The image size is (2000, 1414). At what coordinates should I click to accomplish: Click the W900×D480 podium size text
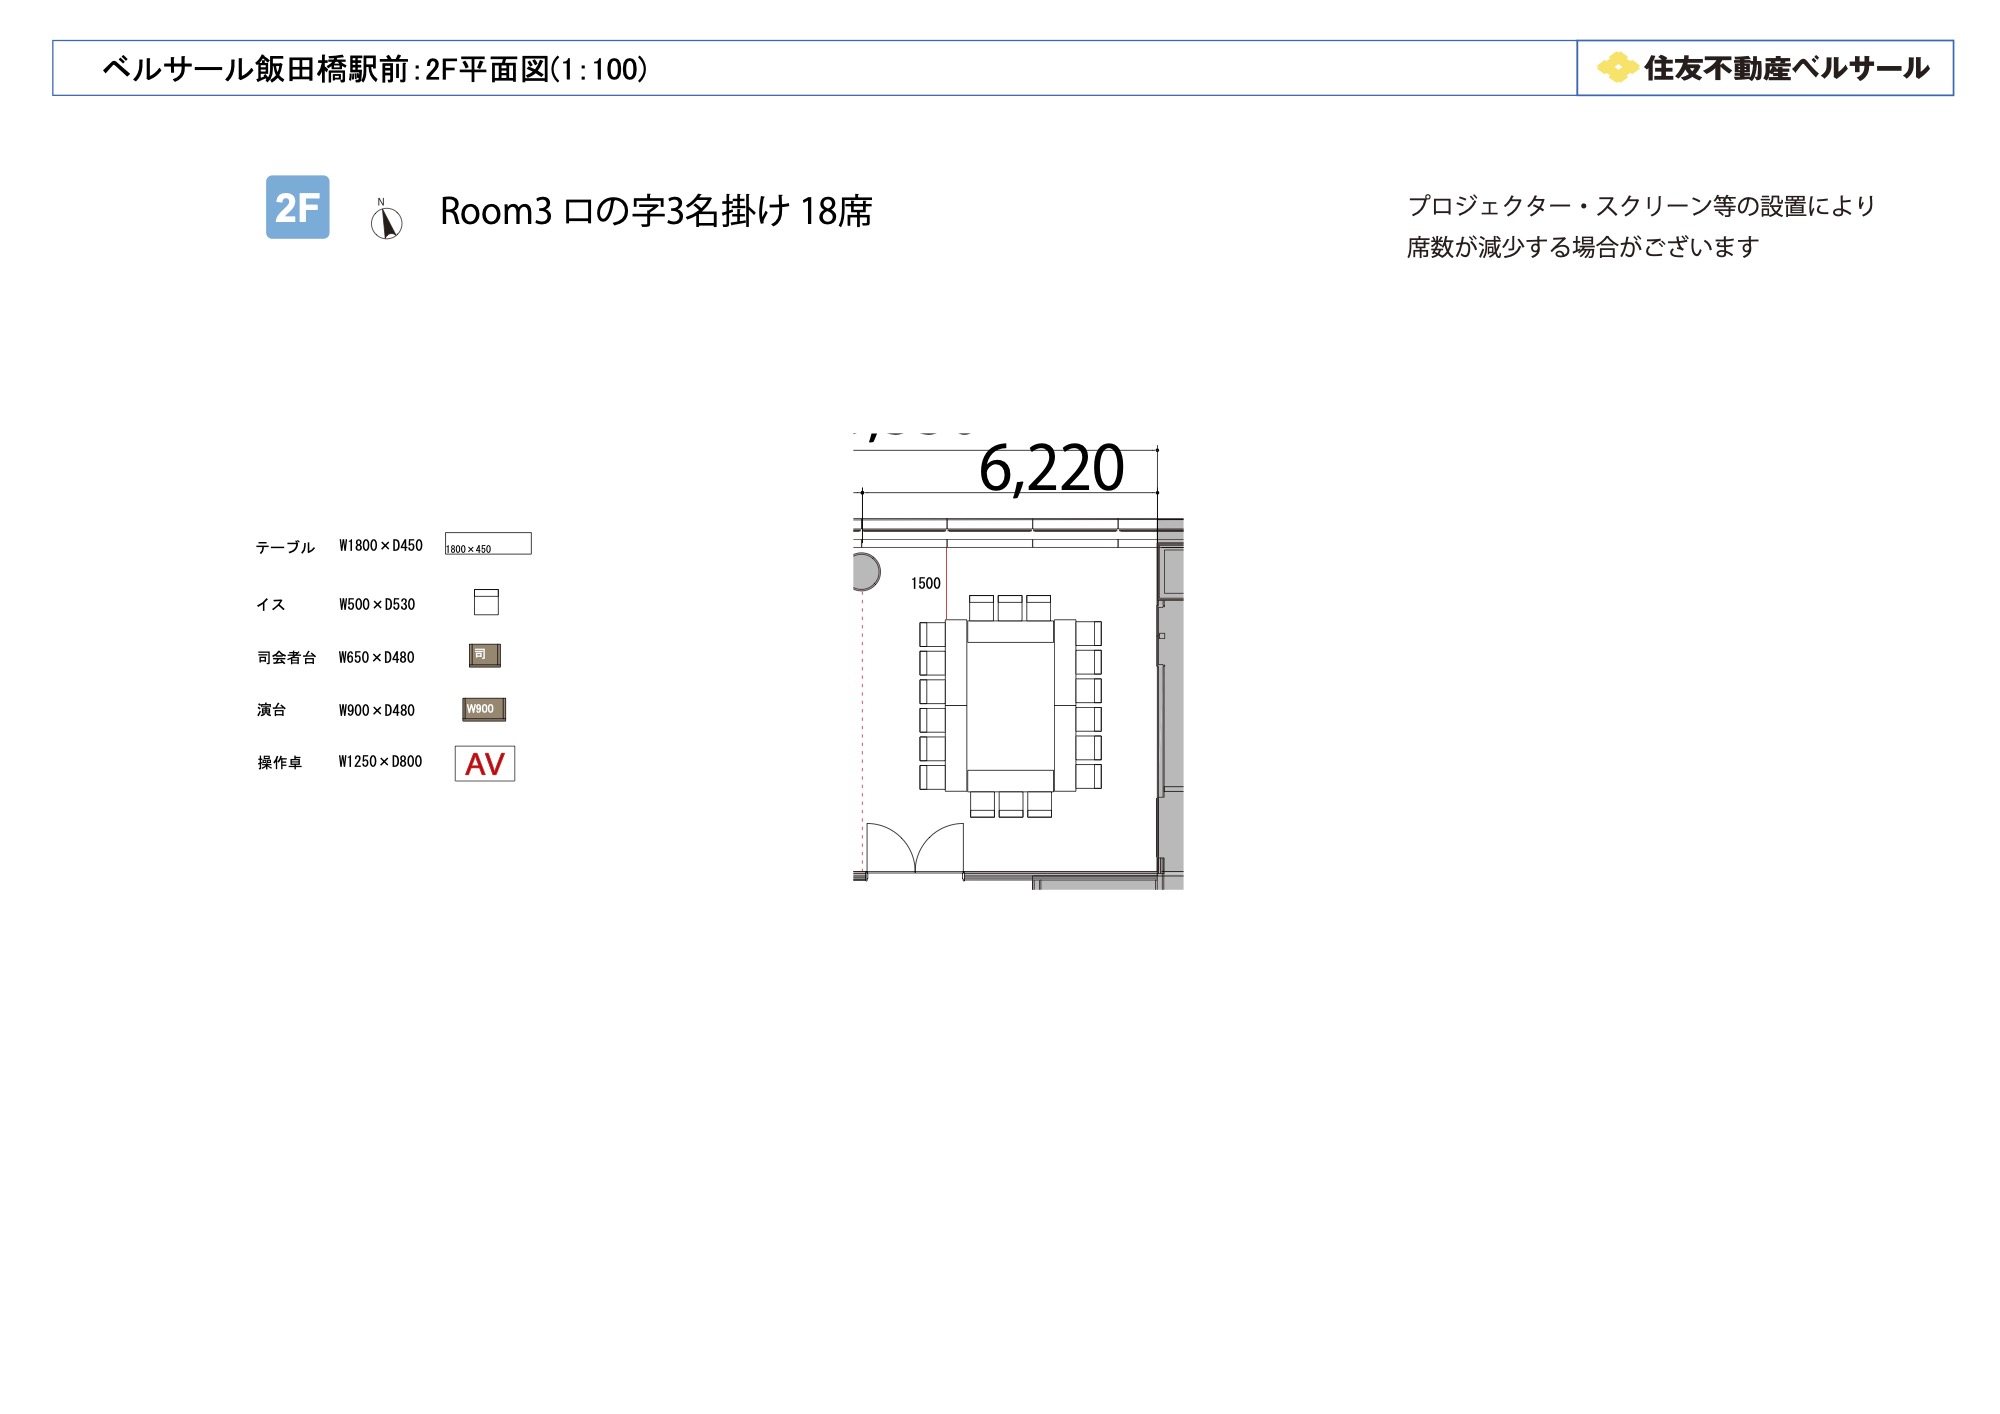coord(377,710)
